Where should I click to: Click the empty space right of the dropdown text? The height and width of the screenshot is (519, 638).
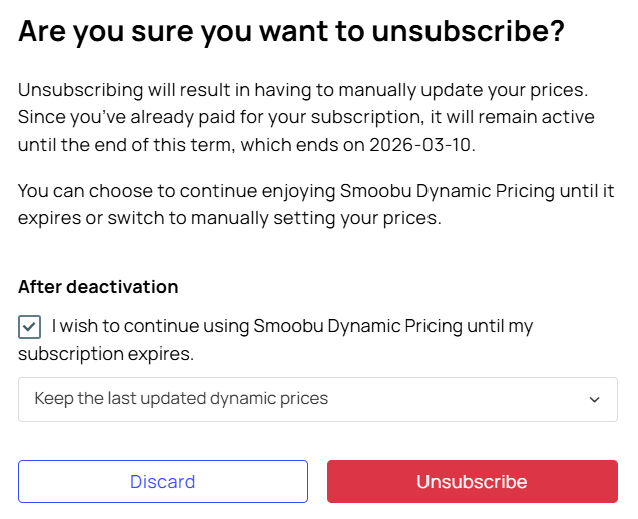click(456, 399)
